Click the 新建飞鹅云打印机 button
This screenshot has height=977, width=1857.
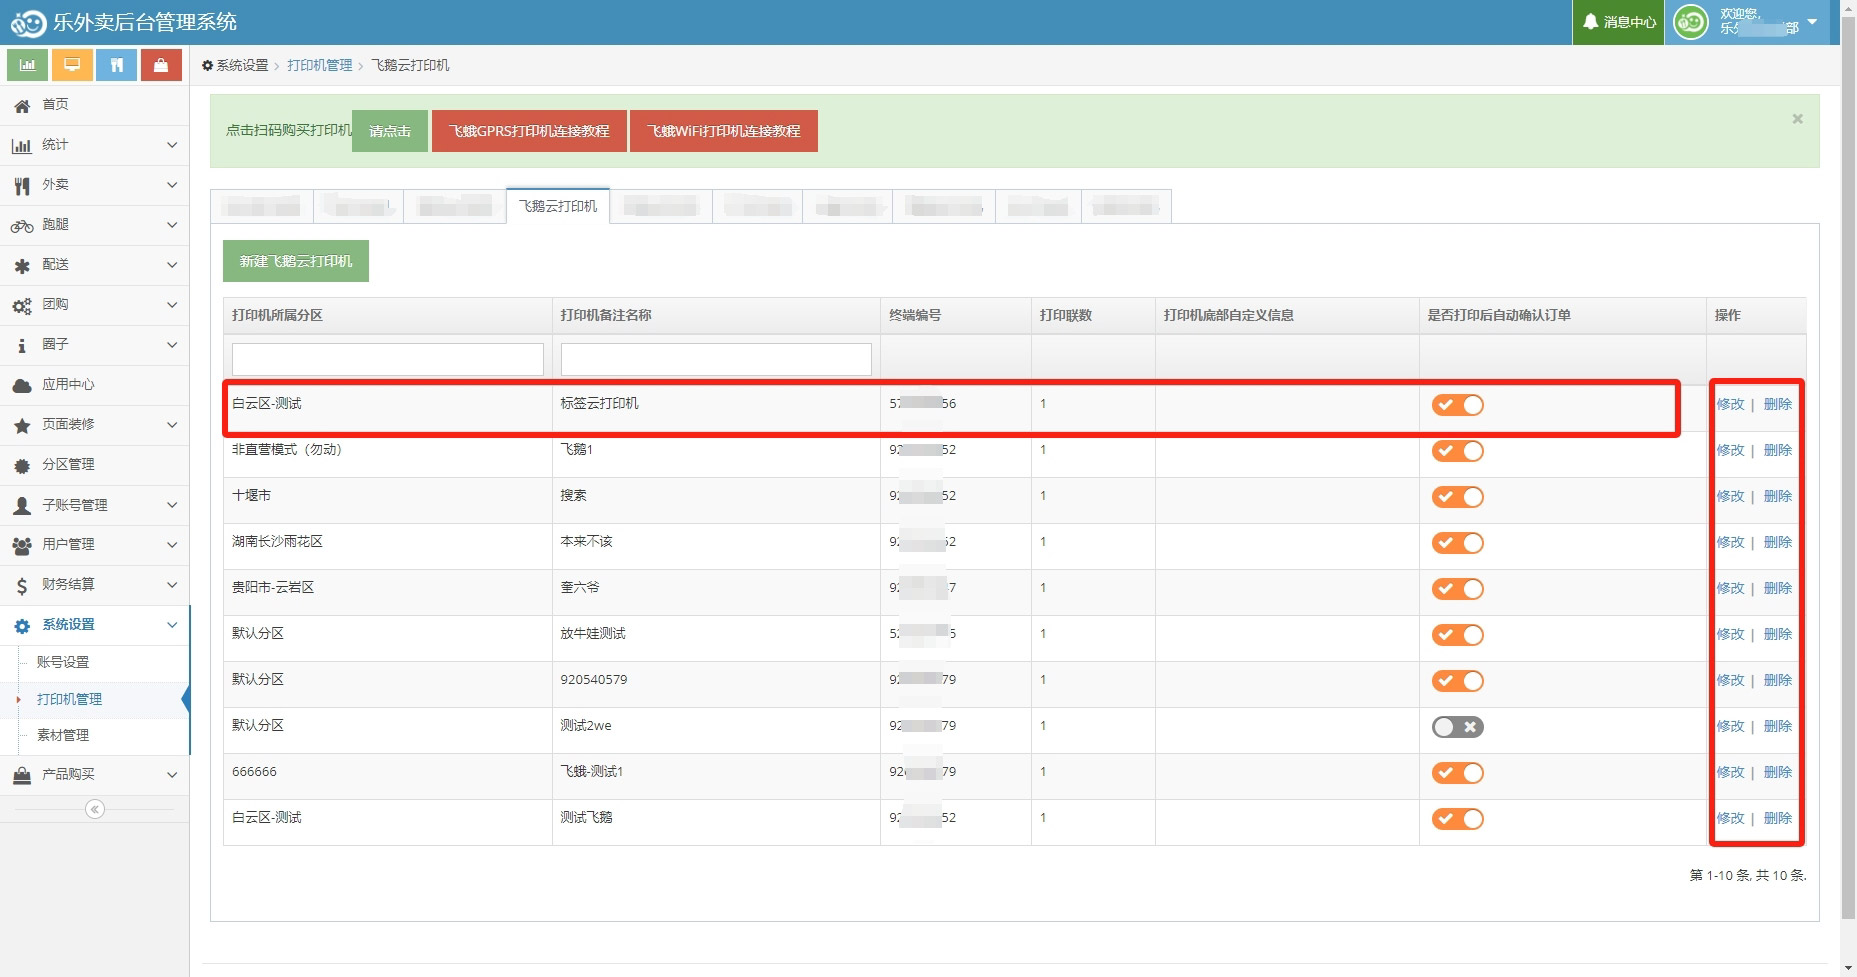pyautogui.click(x=296, y=261)
